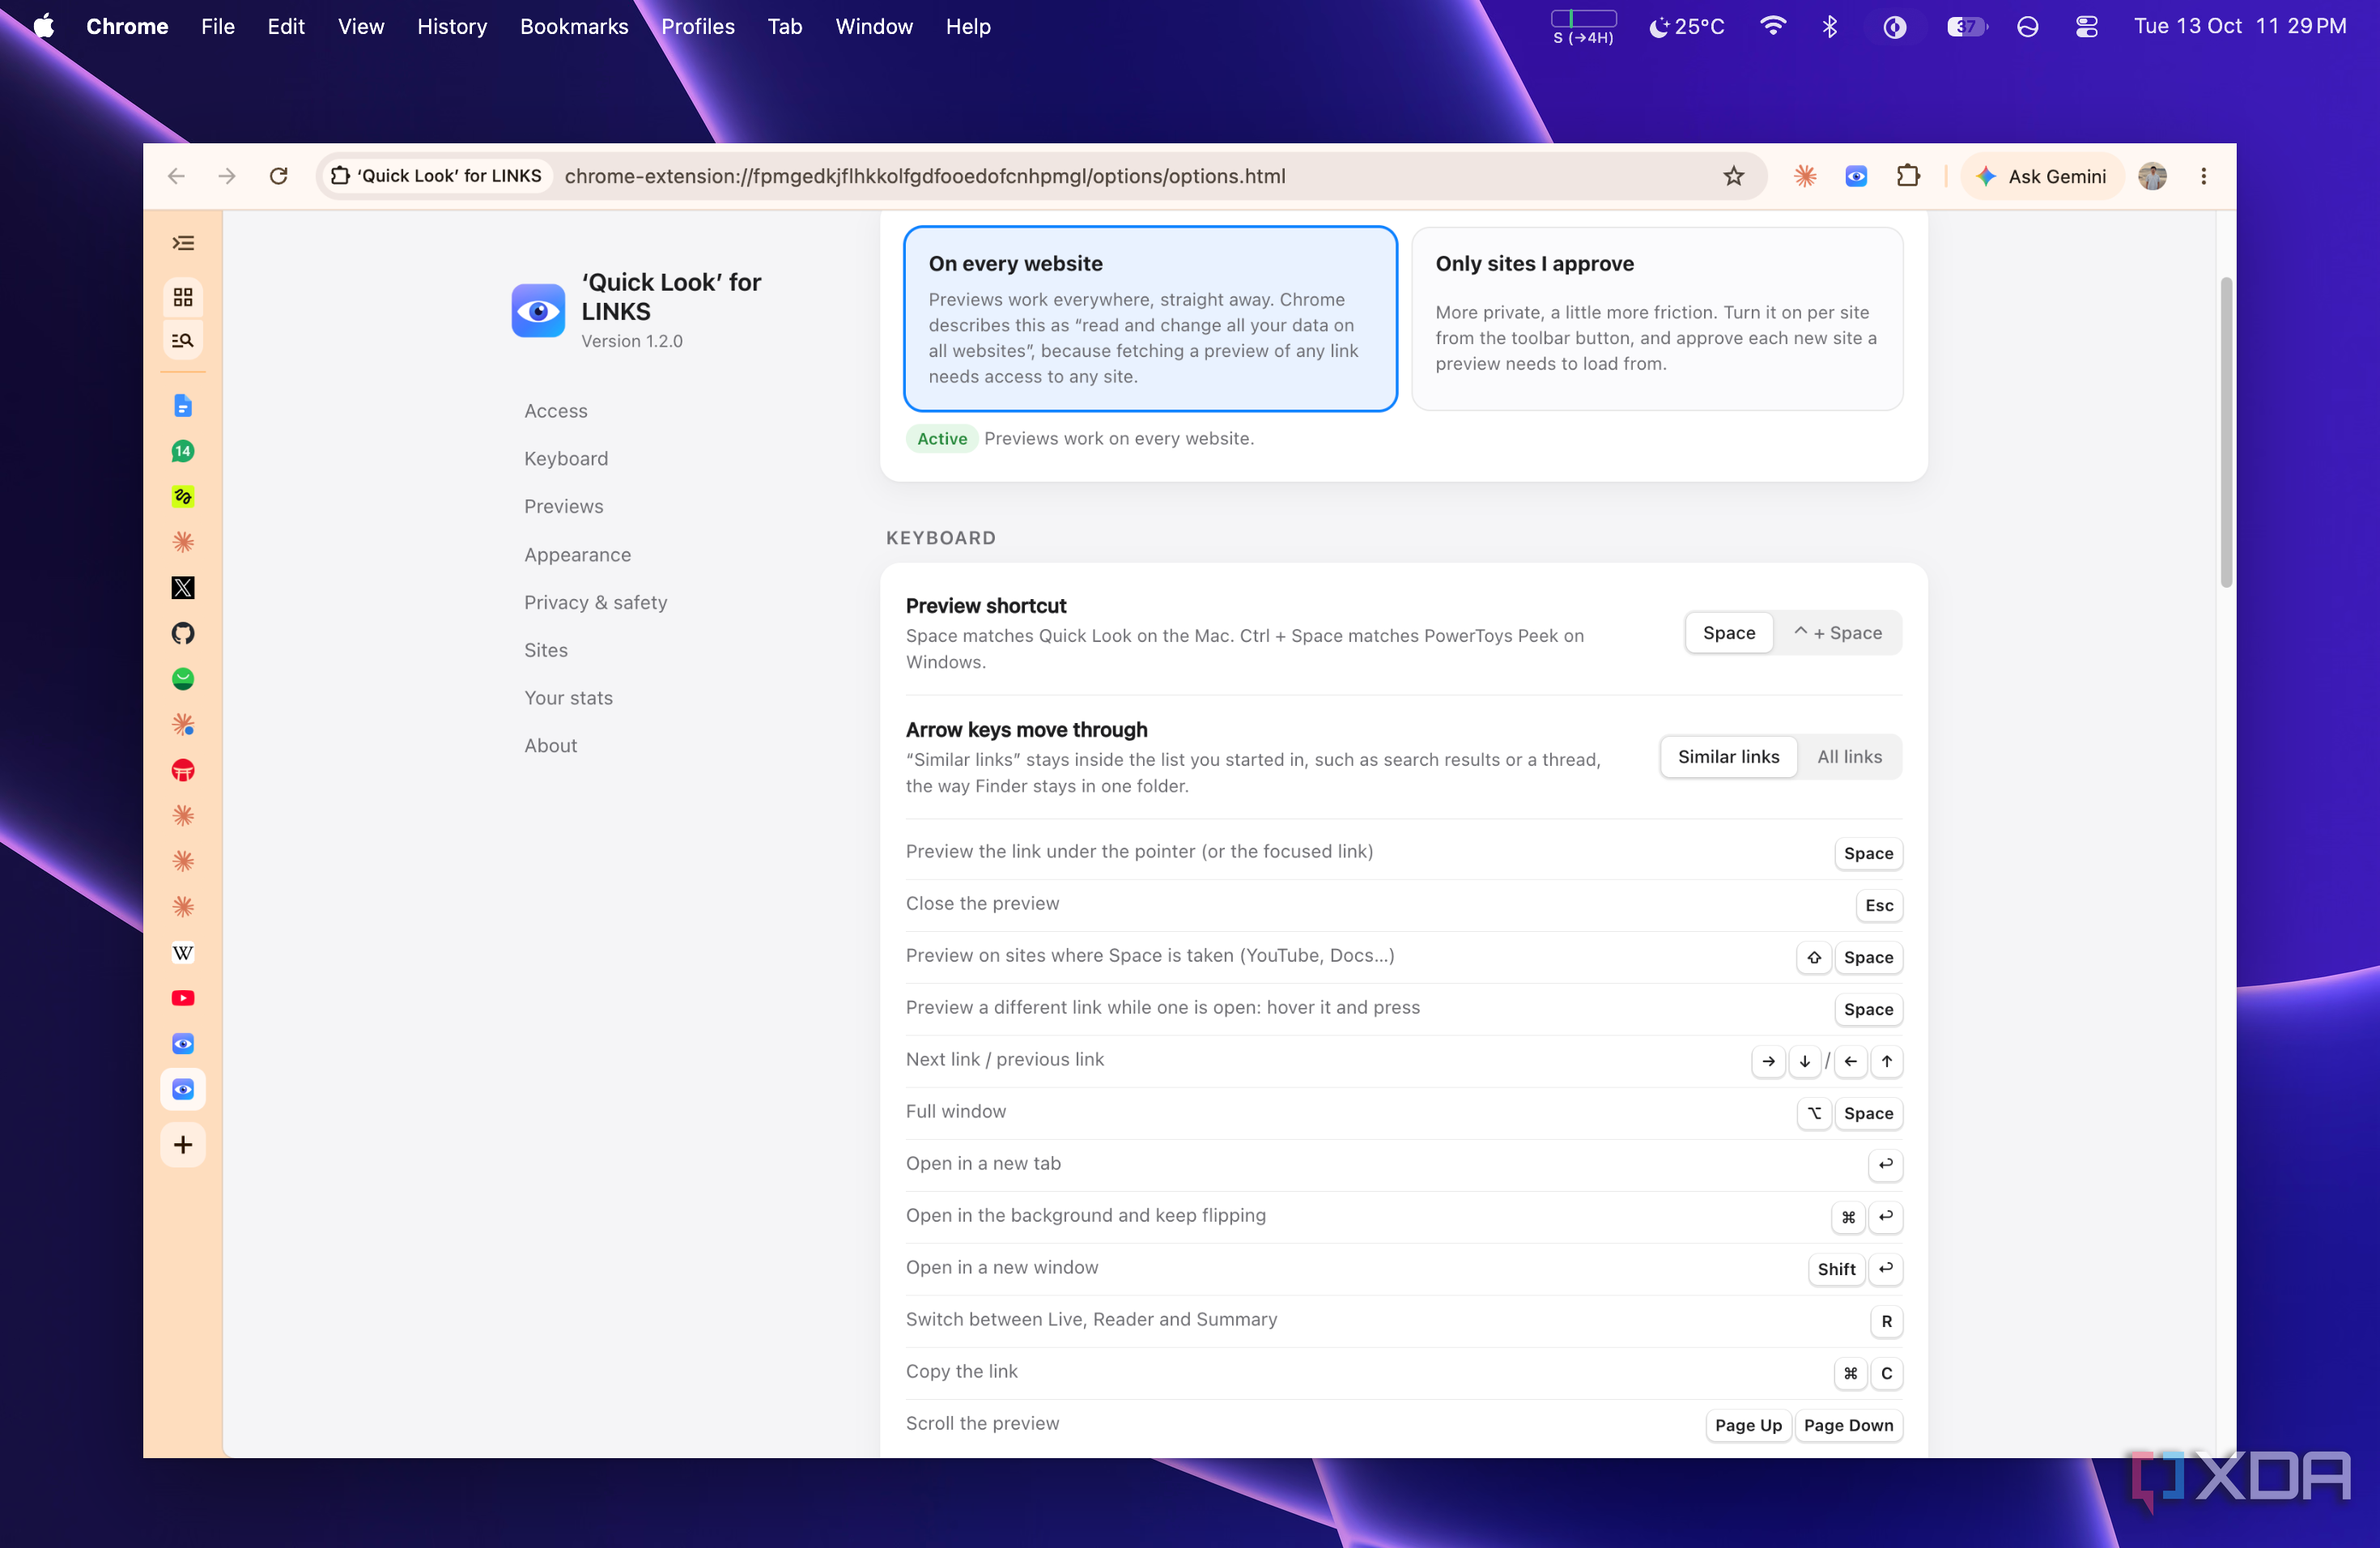Viewport: 2380px width, 1548px height.
Task: Set preview shortcut to Space
Action: [1728, 633]
